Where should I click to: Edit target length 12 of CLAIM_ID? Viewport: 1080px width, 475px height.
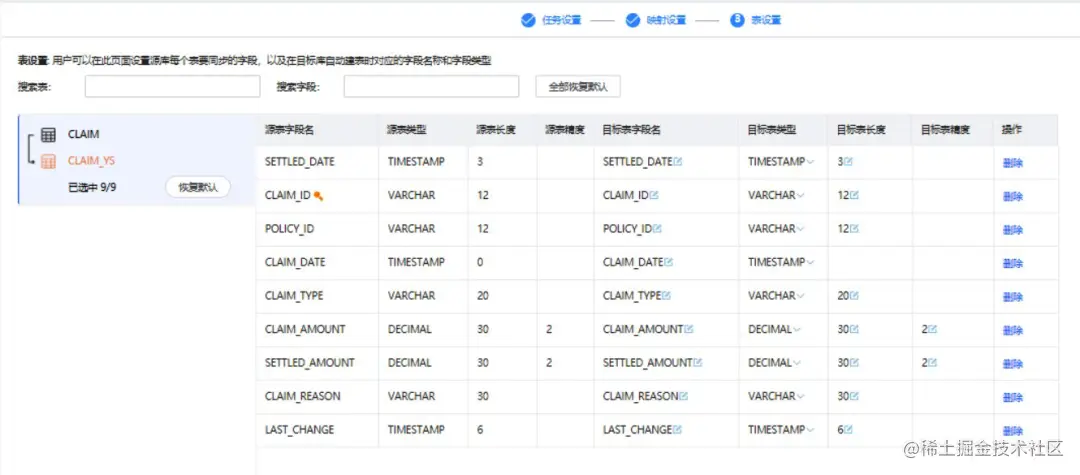point(855,196)
